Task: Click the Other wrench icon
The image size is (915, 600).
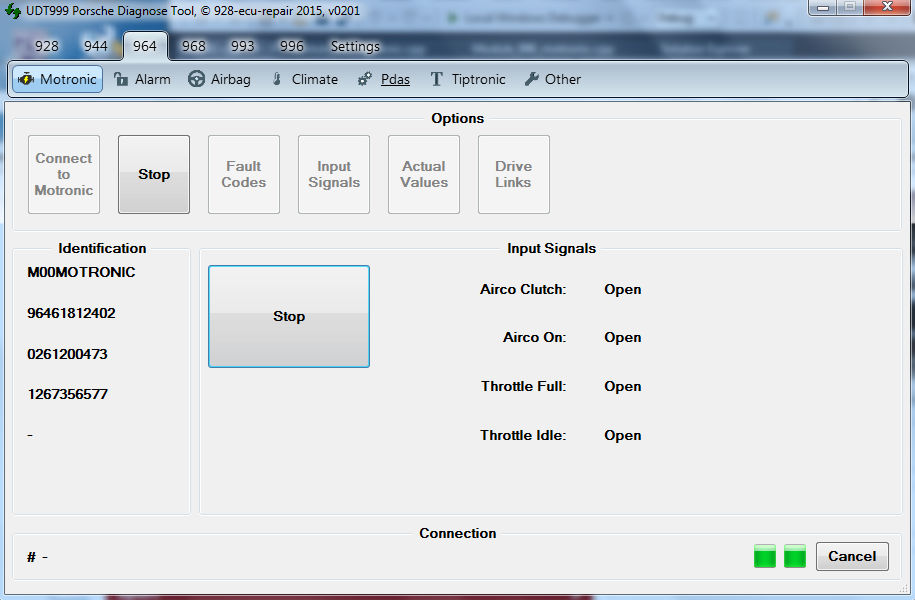Action: click(531, 79)
